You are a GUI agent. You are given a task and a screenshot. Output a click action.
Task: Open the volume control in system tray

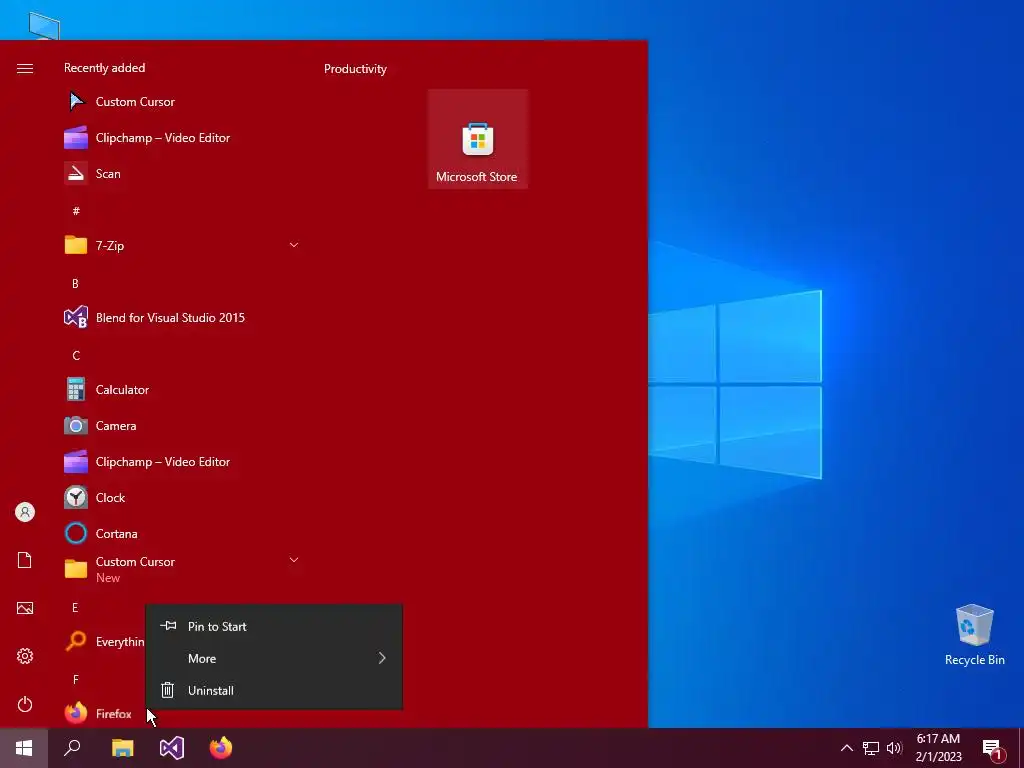tap(895, 748)
